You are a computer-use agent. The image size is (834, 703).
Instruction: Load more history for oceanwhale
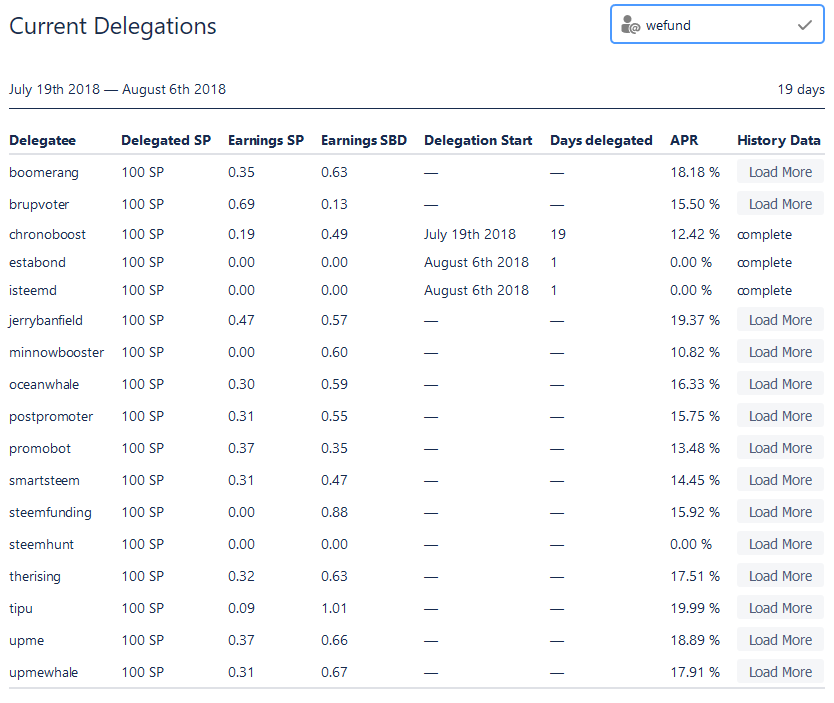tap(780, 384)
